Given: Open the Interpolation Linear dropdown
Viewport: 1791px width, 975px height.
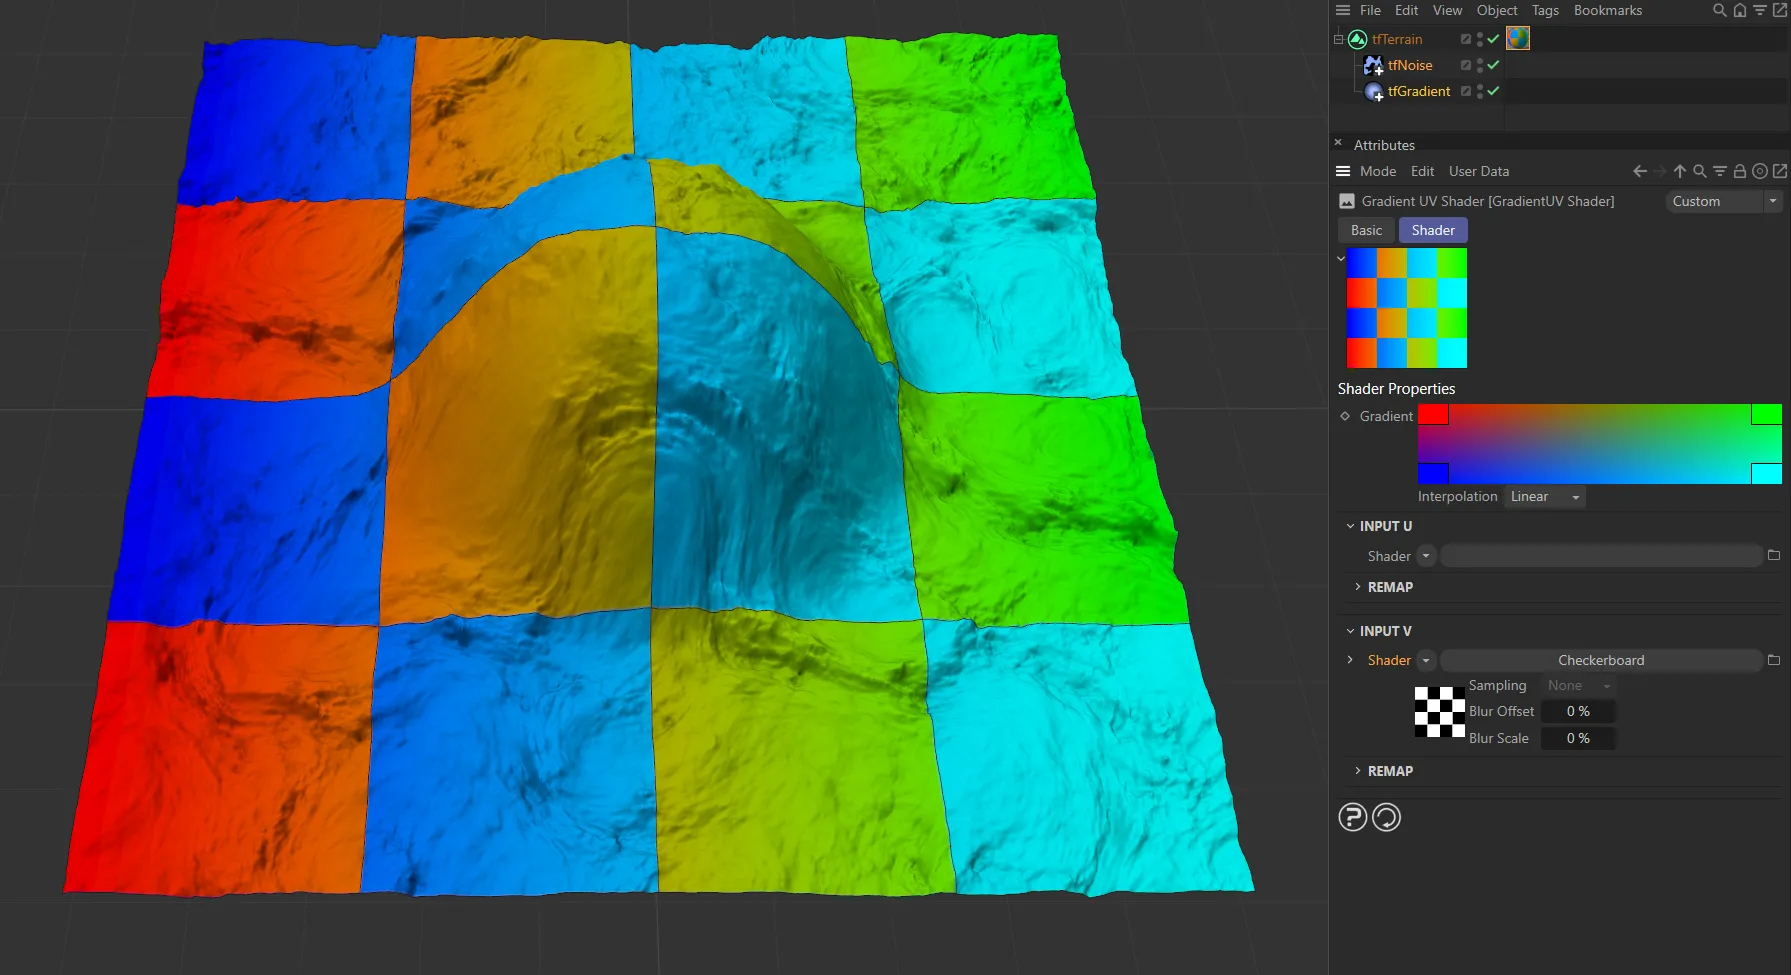Looking at the screenshot, I should [x=1544, y=497].
